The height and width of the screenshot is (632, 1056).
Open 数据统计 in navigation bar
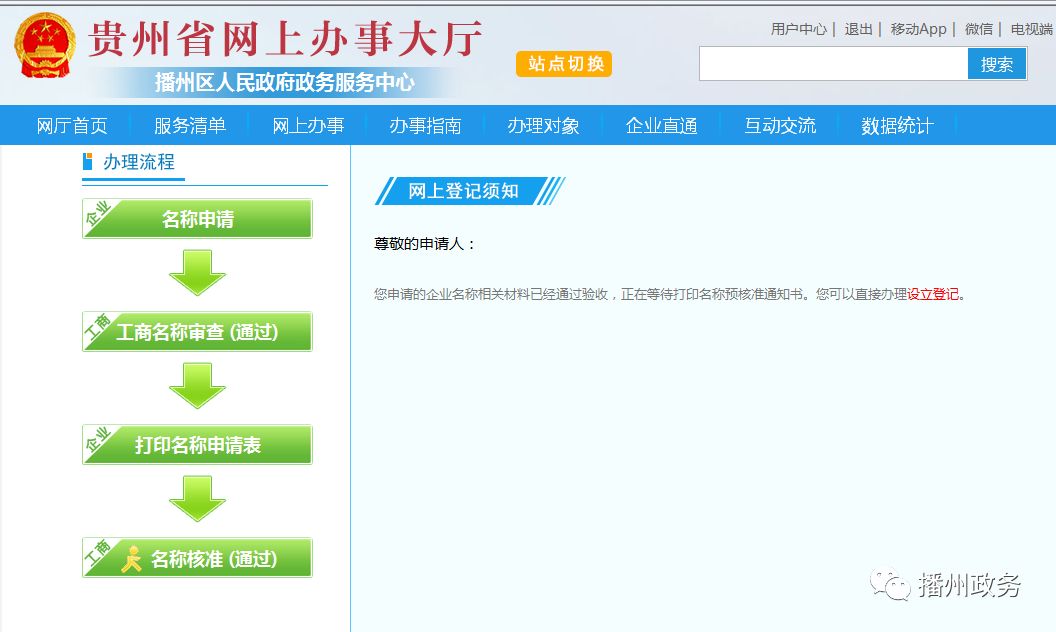pyautogui.click(x=897, y=126)
